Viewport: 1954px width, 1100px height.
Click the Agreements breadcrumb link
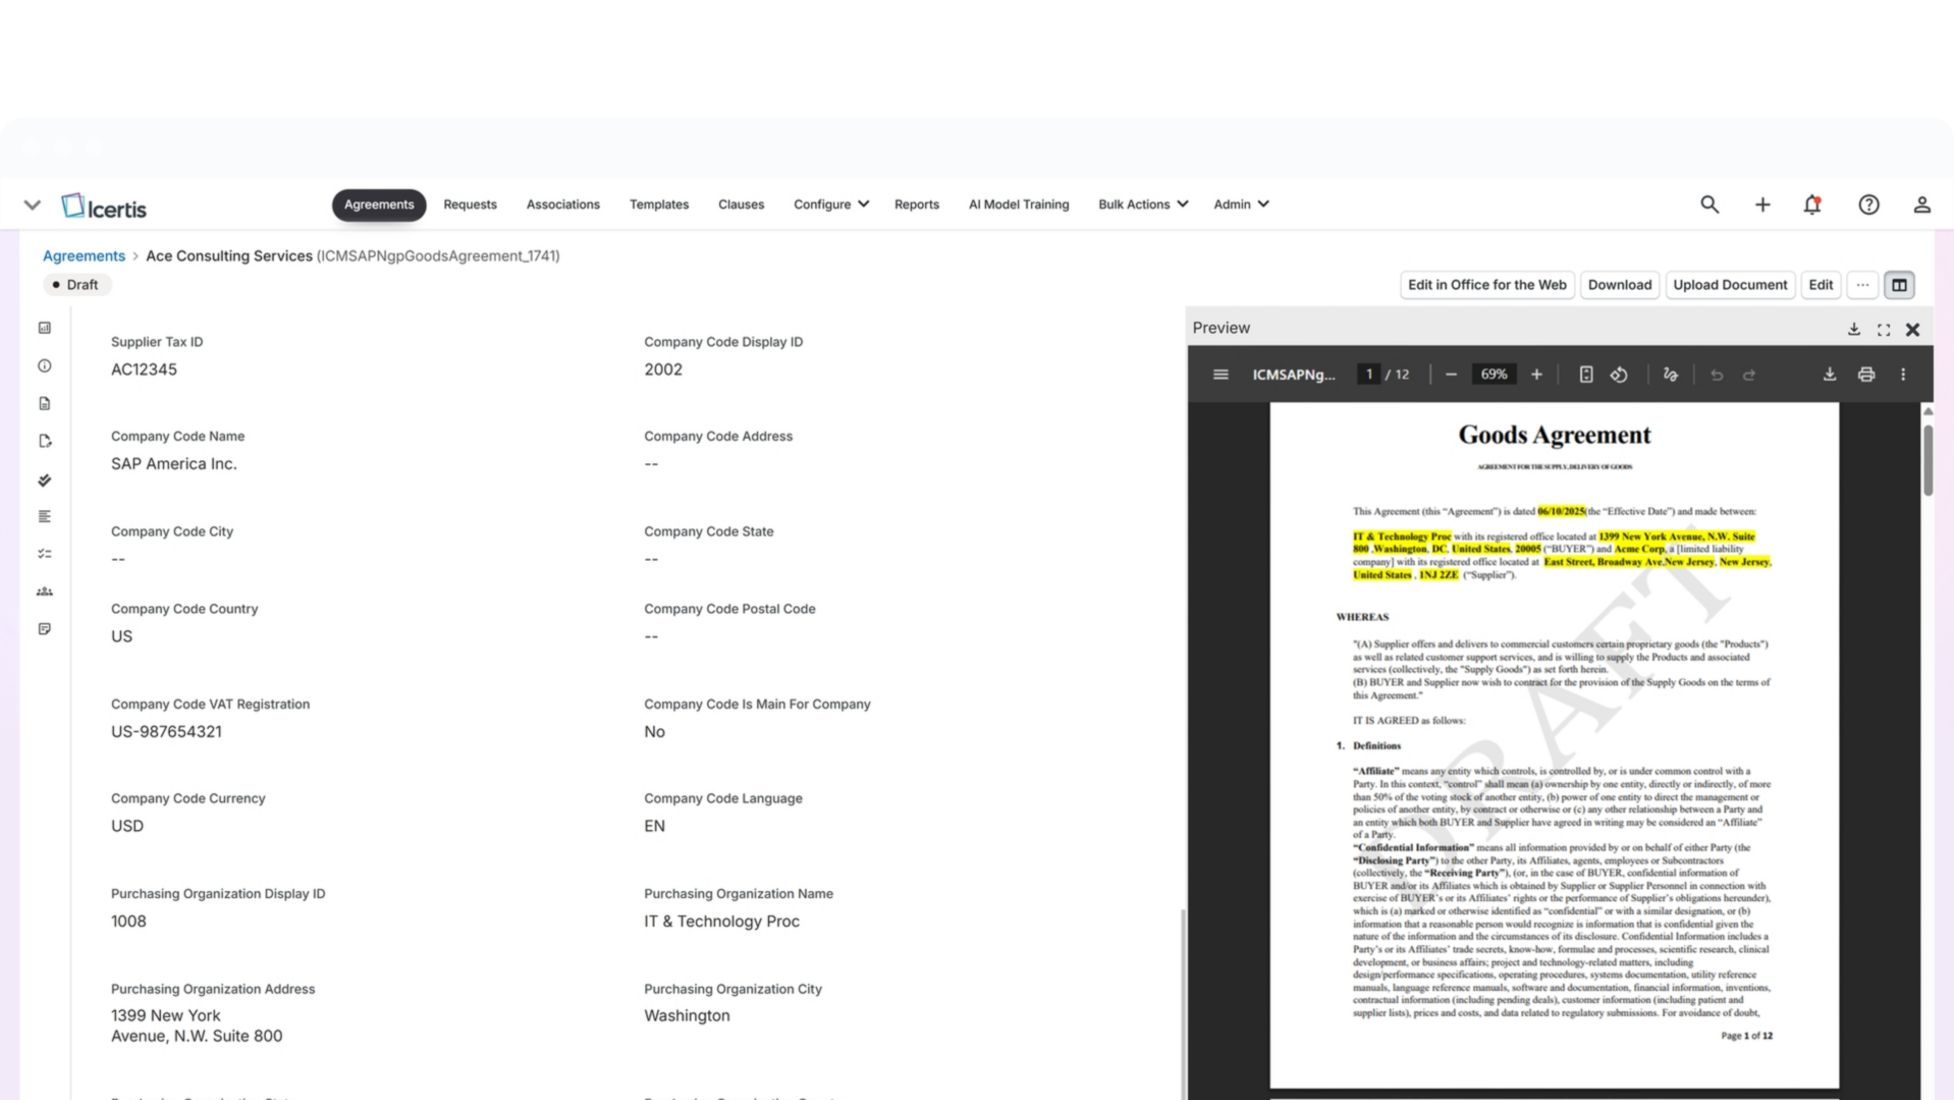pyautogui.click(x=84, y=256)
